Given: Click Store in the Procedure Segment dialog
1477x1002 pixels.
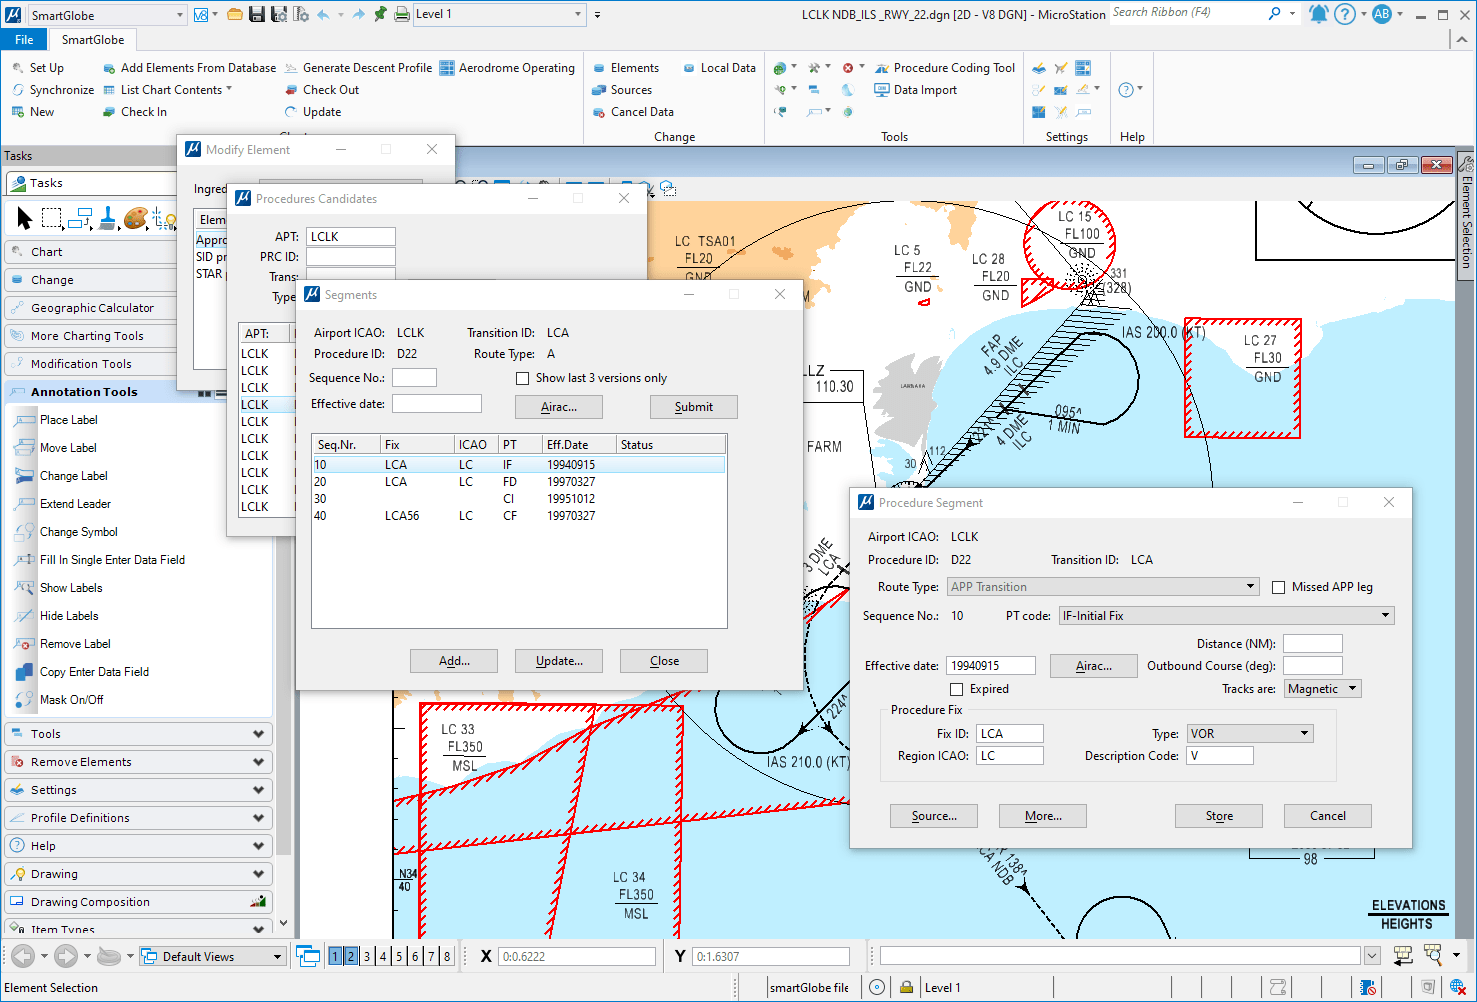Looking at the screenshot, I should (x=1218, y=815).
